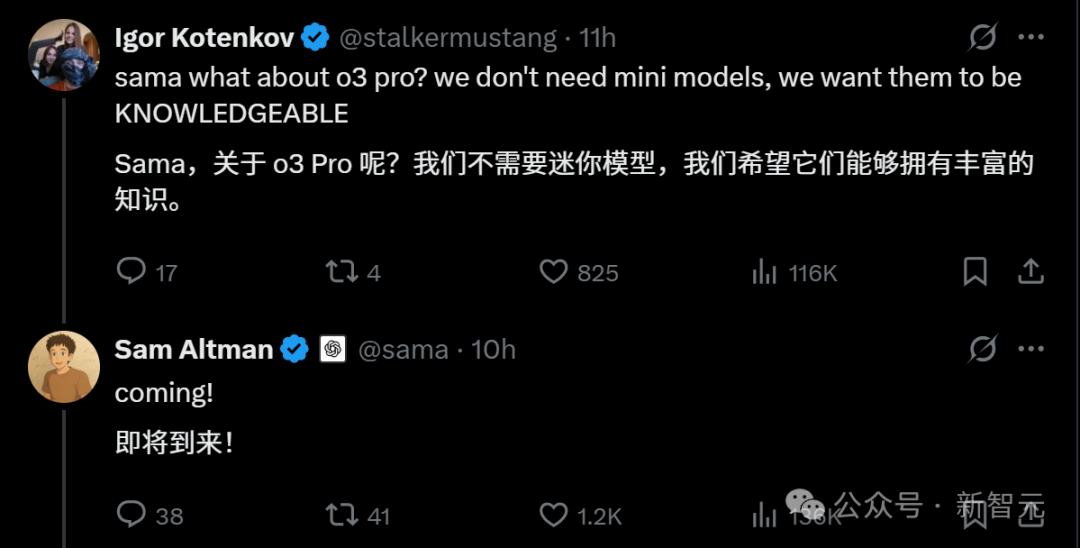Retweet Igor Kotenkov's post
This screenshot has height=548, width=1080.
point(342,271)
